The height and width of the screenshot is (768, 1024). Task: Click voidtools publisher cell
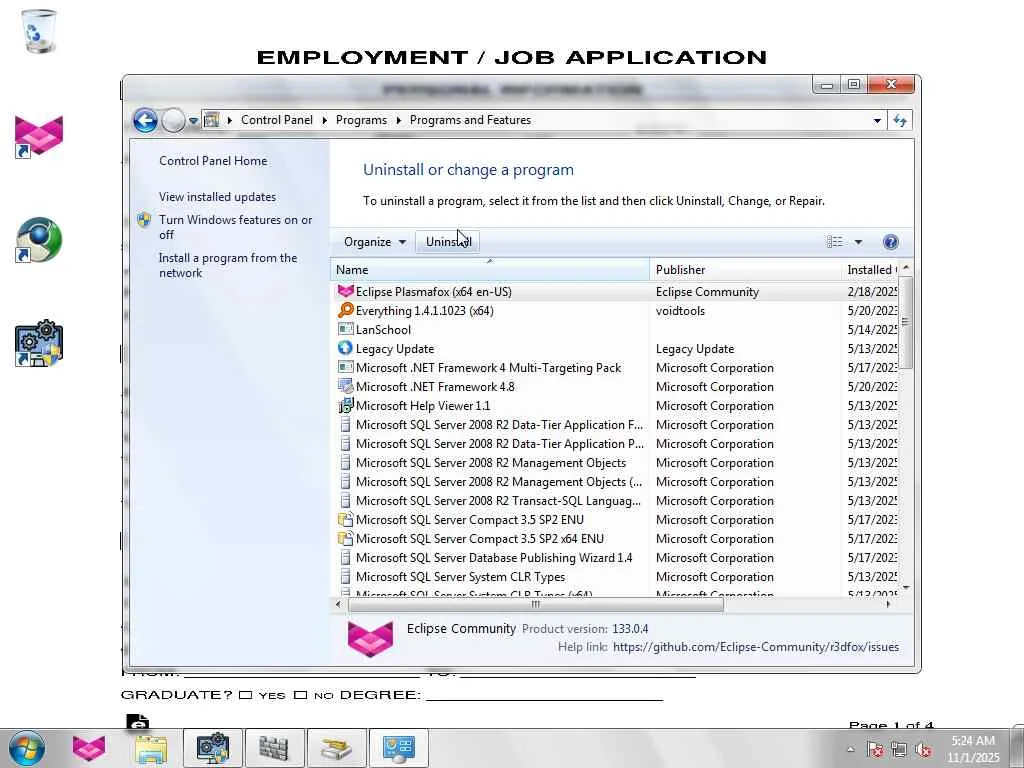[x=680, y=311]
